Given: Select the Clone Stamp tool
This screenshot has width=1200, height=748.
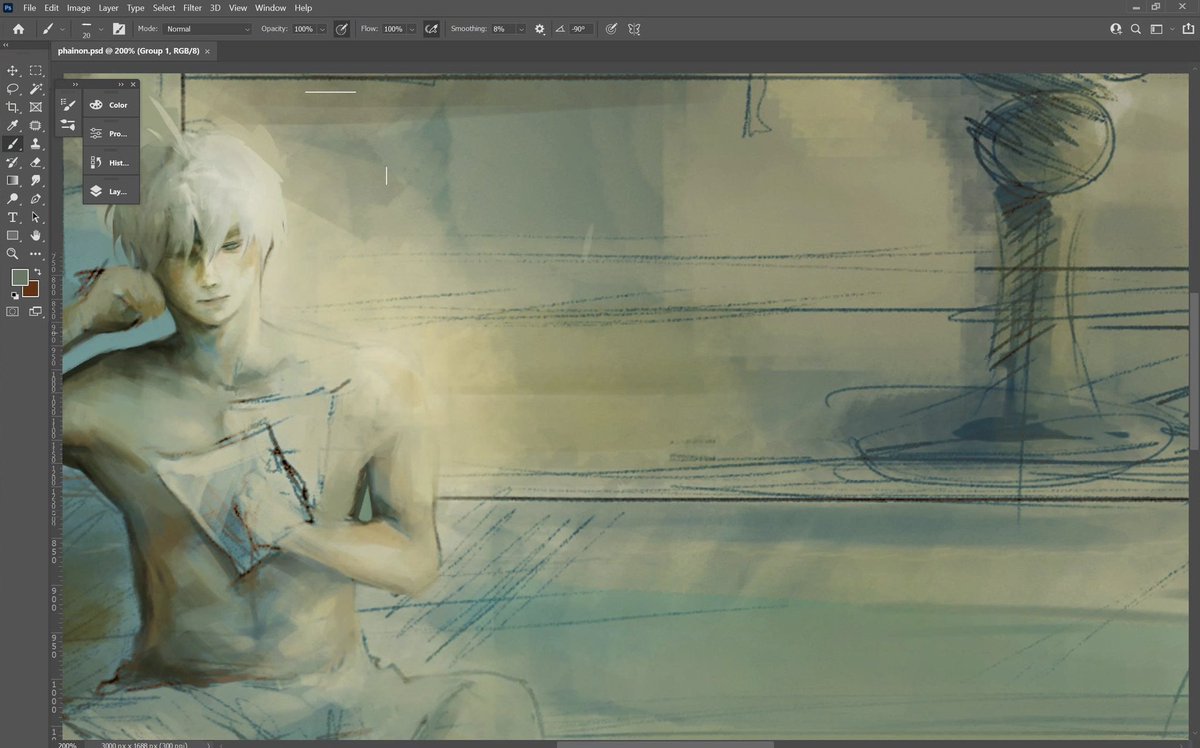Looking at the screenshot, I should [x=36, y=144].
